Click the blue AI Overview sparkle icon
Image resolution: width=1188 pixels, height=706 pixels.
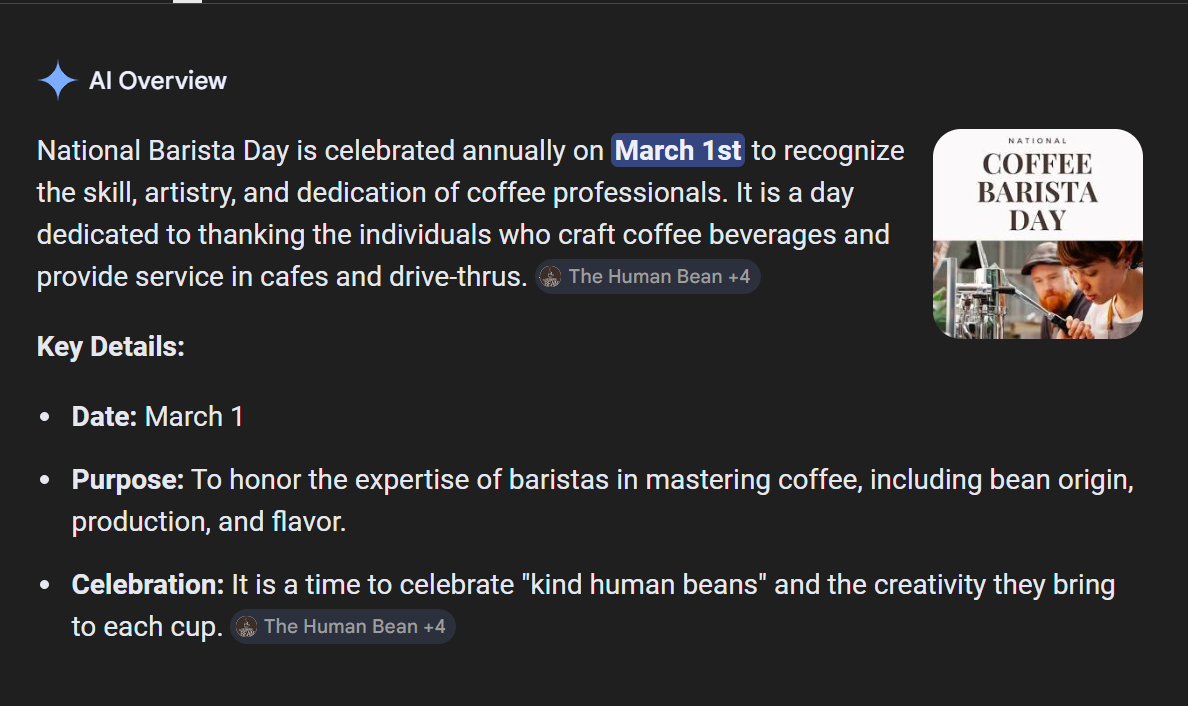coord(58,80)
